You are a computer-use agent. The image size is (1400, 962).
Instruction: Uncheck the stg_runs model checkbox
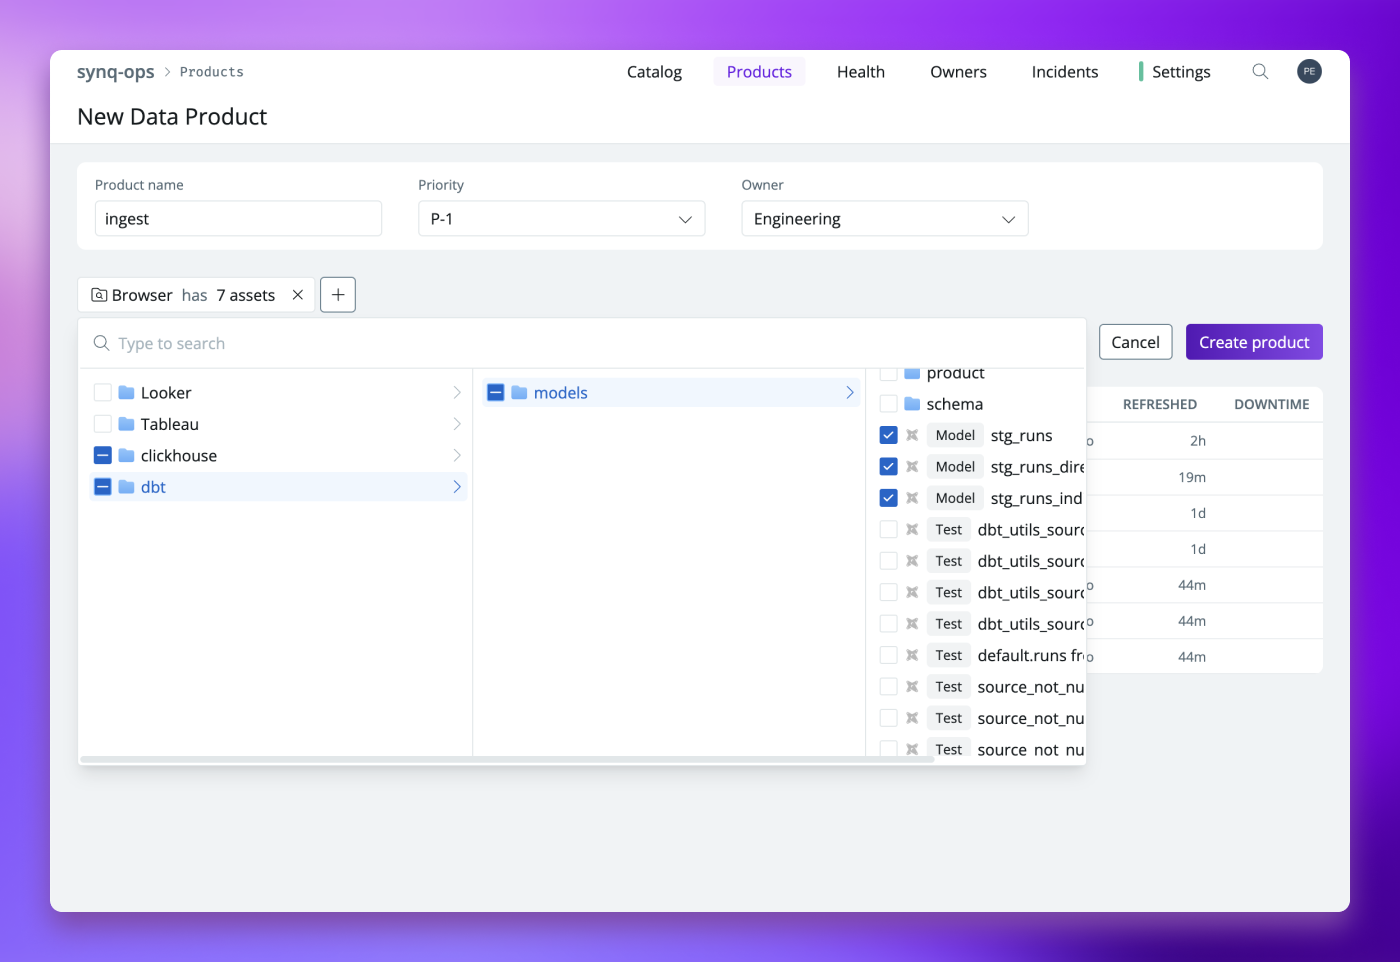pyautogui.click(x=888, y=435)
